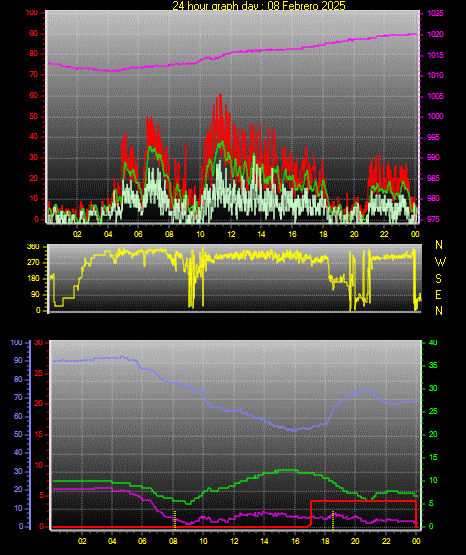Screen dimensions: 466x555
Task: Click the green temperature 40 axis label
Action: [433, 343]
